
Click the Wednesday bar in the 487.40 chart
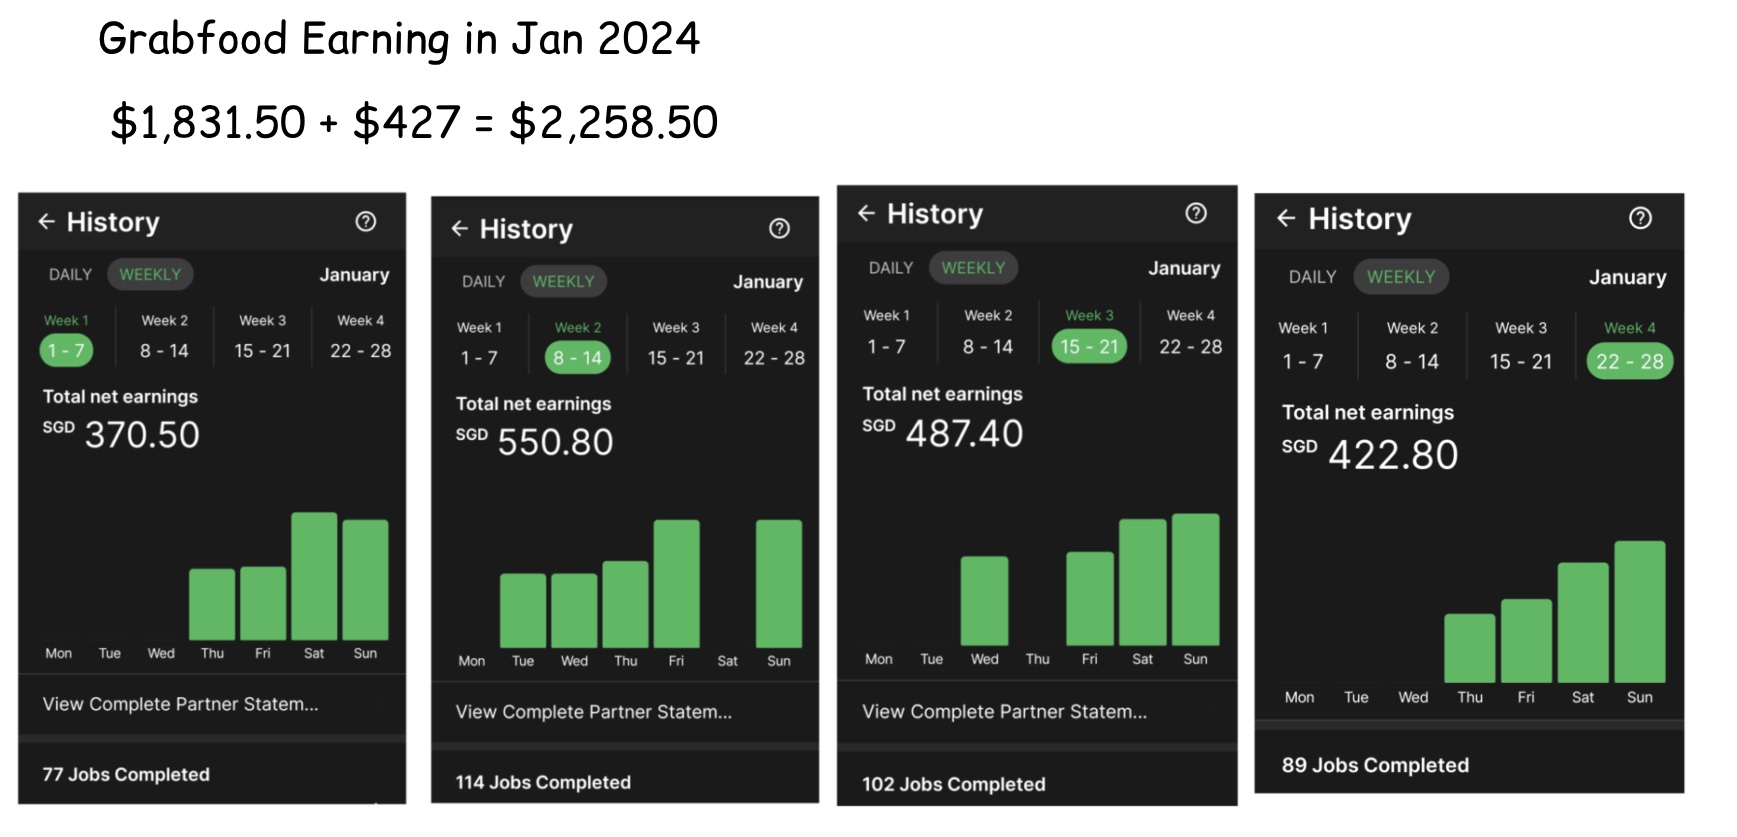[984, 600]
